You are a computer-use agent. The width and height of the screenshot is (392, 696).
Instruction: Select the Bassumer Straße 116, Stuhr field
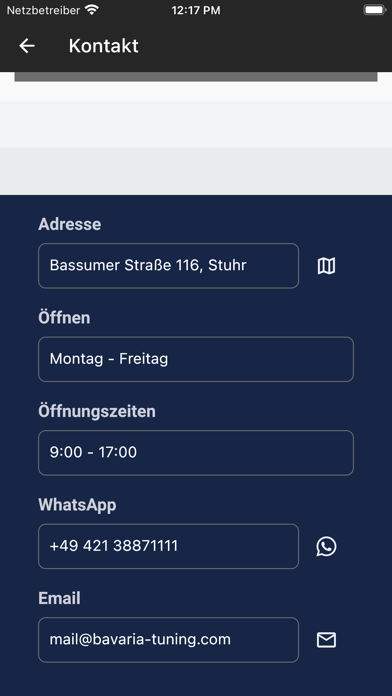(x=168, y=266)
